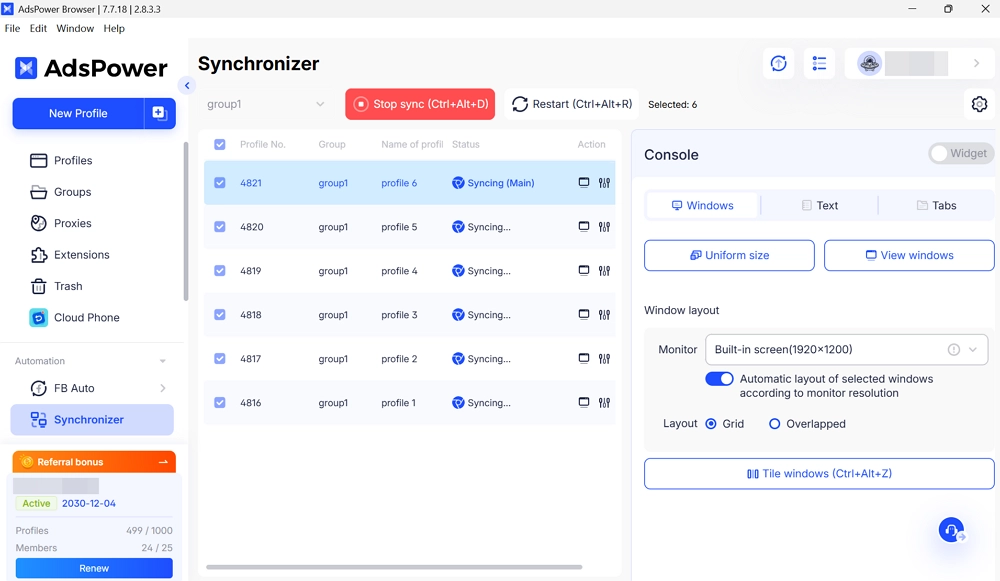Viewport: 1000px width, 581px height.
Task: Open the task list icon in header
Action: tap(819, 64)
